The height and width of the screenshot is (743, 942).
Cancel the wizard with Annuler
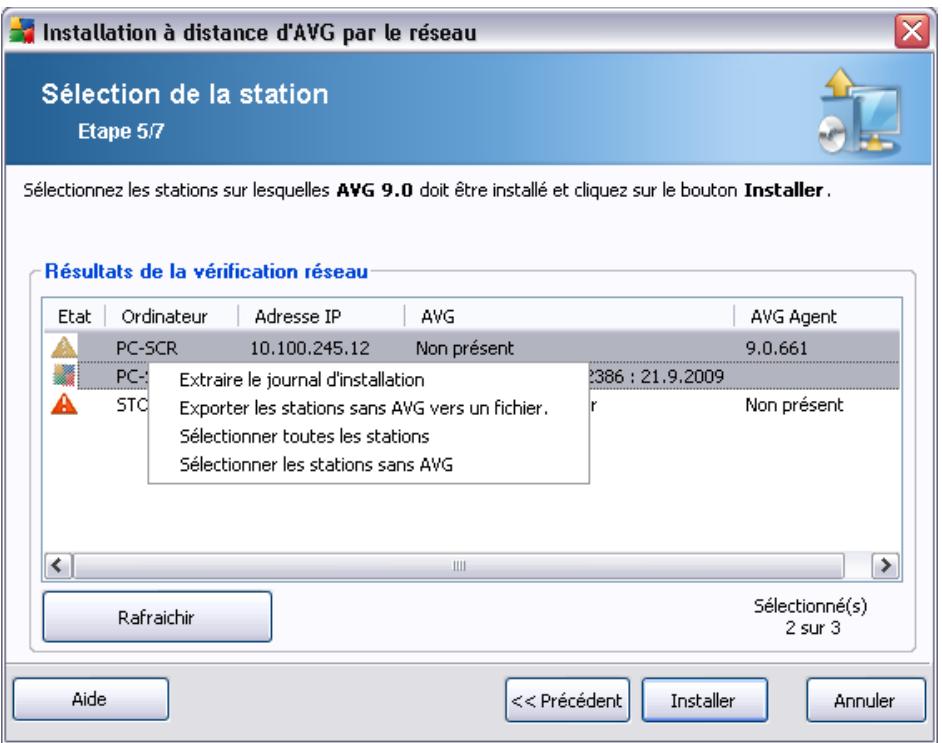(x=865, y=700)
